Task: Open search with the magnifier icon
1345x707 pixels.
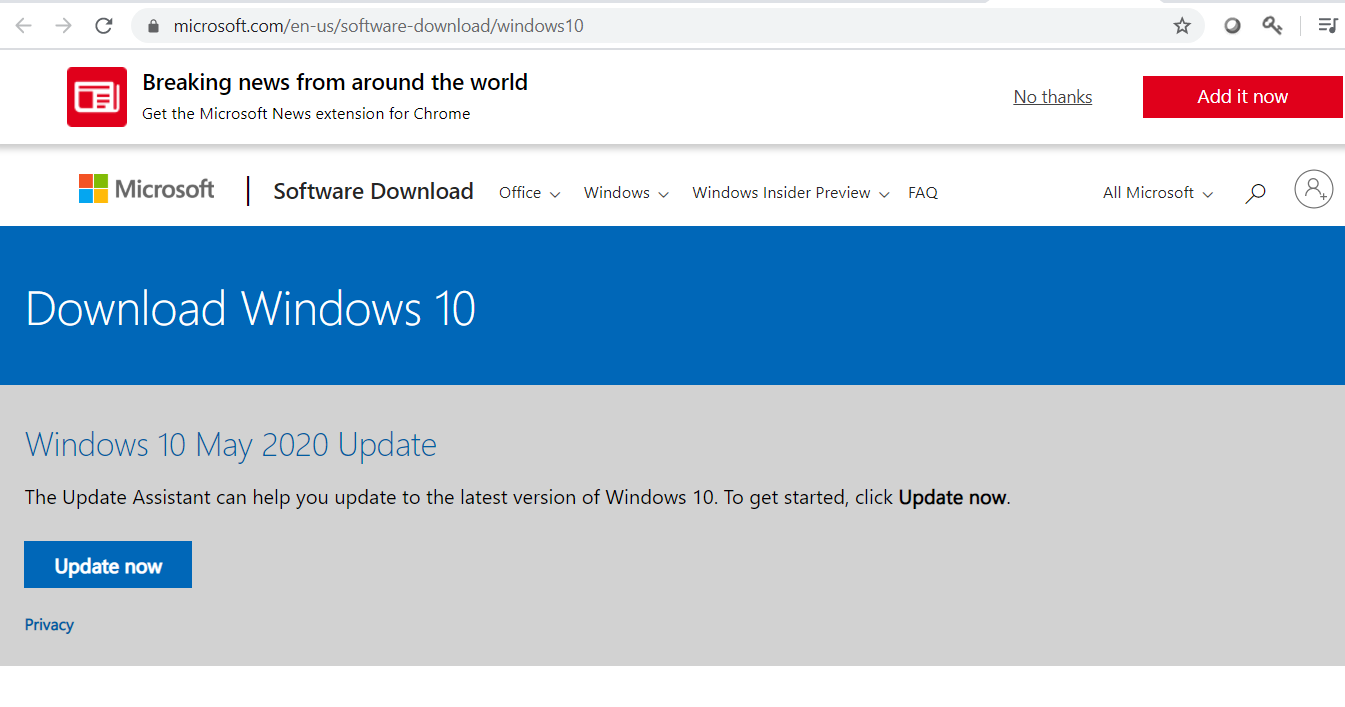Action: [x=1255, y=193]
